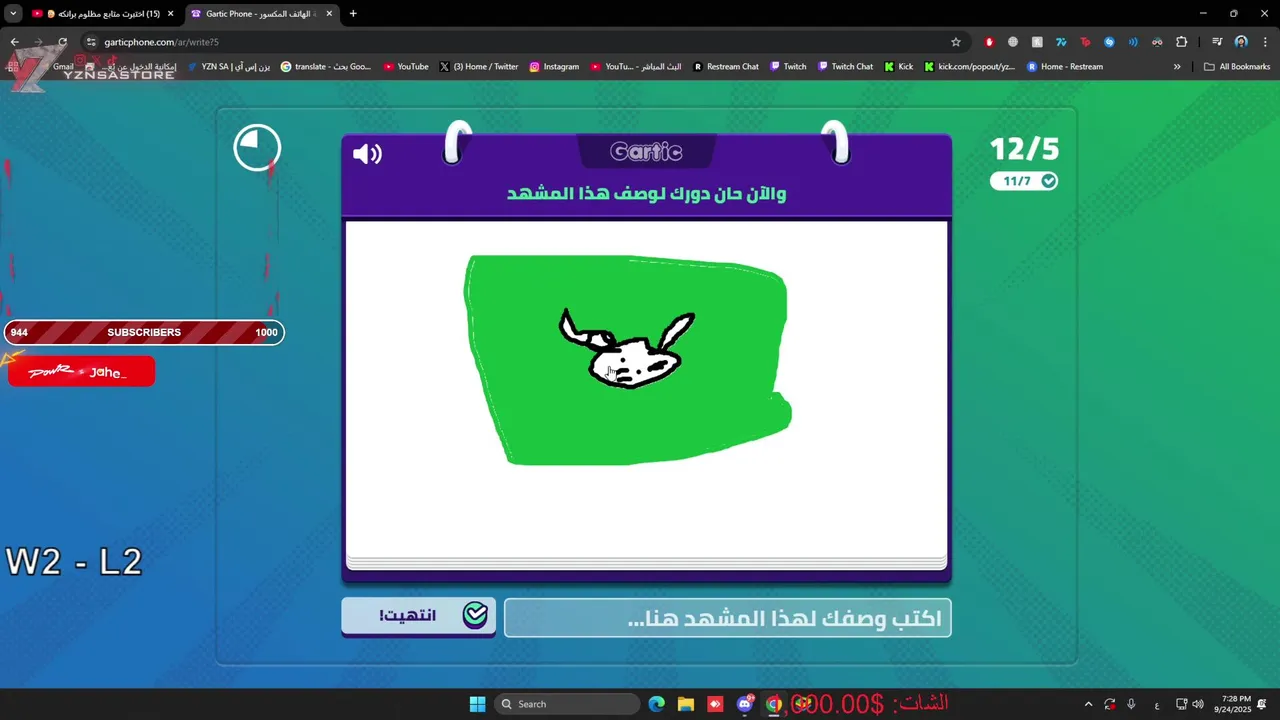The image size is (1280, 720).
Task: Open the volume tray icon
Action: (x=1198, y=704)
